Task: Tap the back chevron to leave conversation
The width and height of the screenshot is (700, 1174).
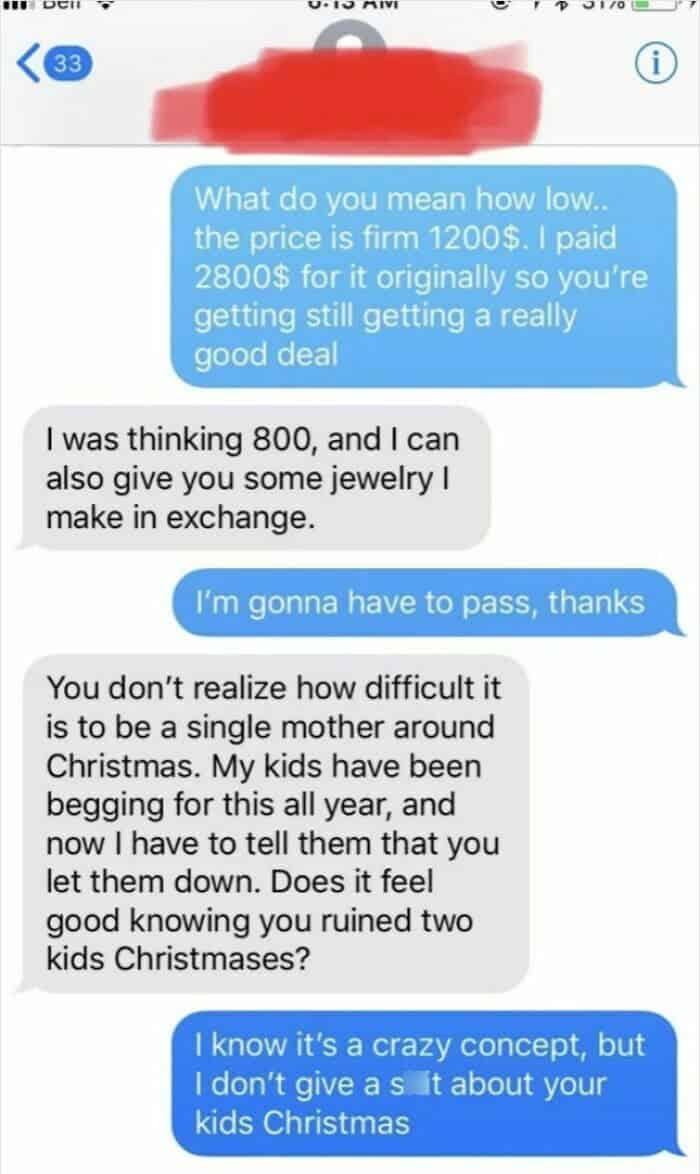Action: tap(28, 64)
